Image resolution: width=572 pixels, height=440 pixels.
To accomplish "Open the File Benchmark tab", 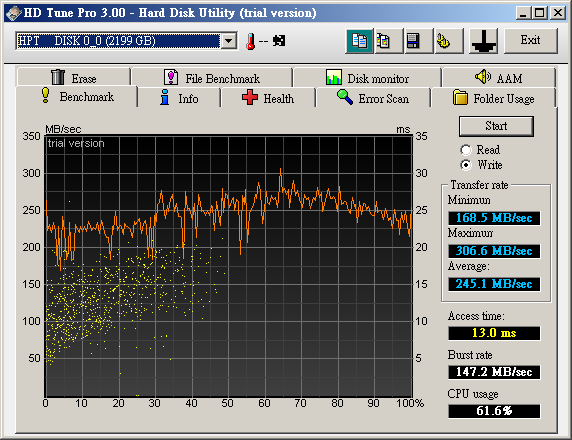I will pos(212,78).
